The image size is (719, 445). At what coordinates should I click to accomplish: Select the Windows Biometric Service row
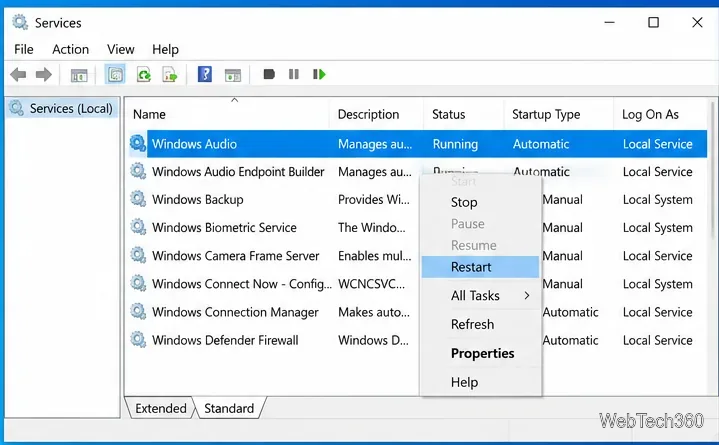[x=224, y=228]
